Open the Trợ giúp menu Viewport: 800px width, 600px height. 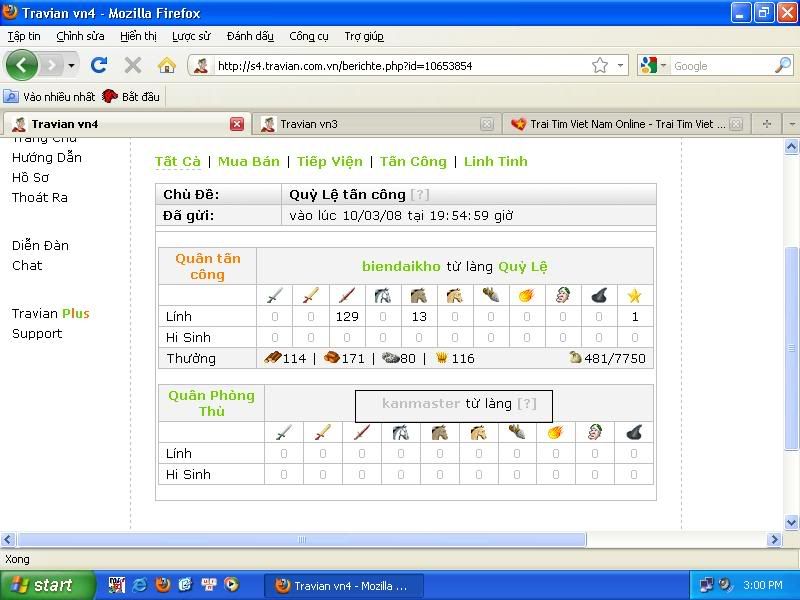point(364,36)
